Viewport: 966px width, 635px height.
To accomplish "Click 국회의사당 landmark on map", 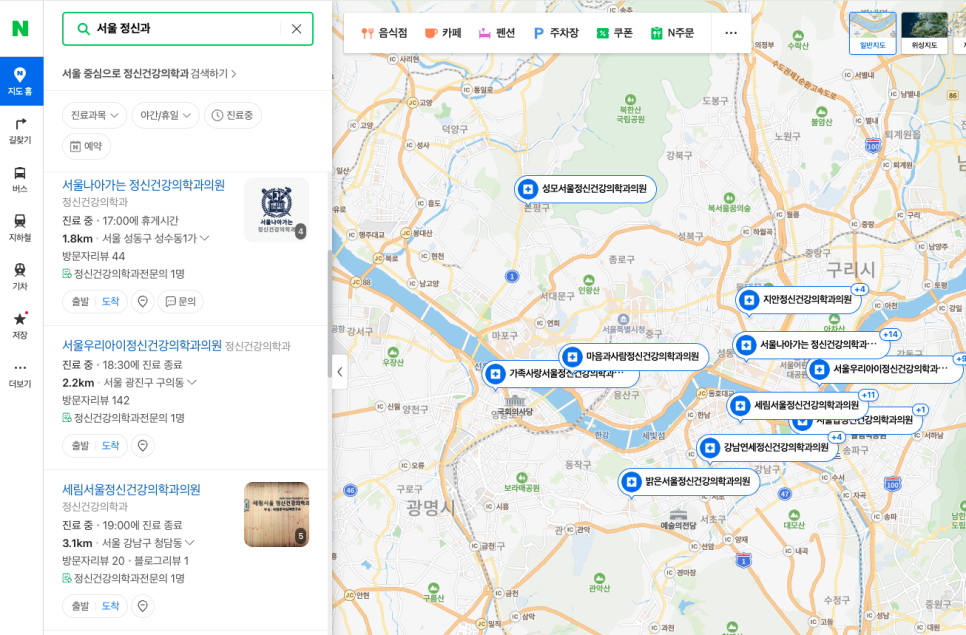I will pyautogui.click(x=514, y=407).
